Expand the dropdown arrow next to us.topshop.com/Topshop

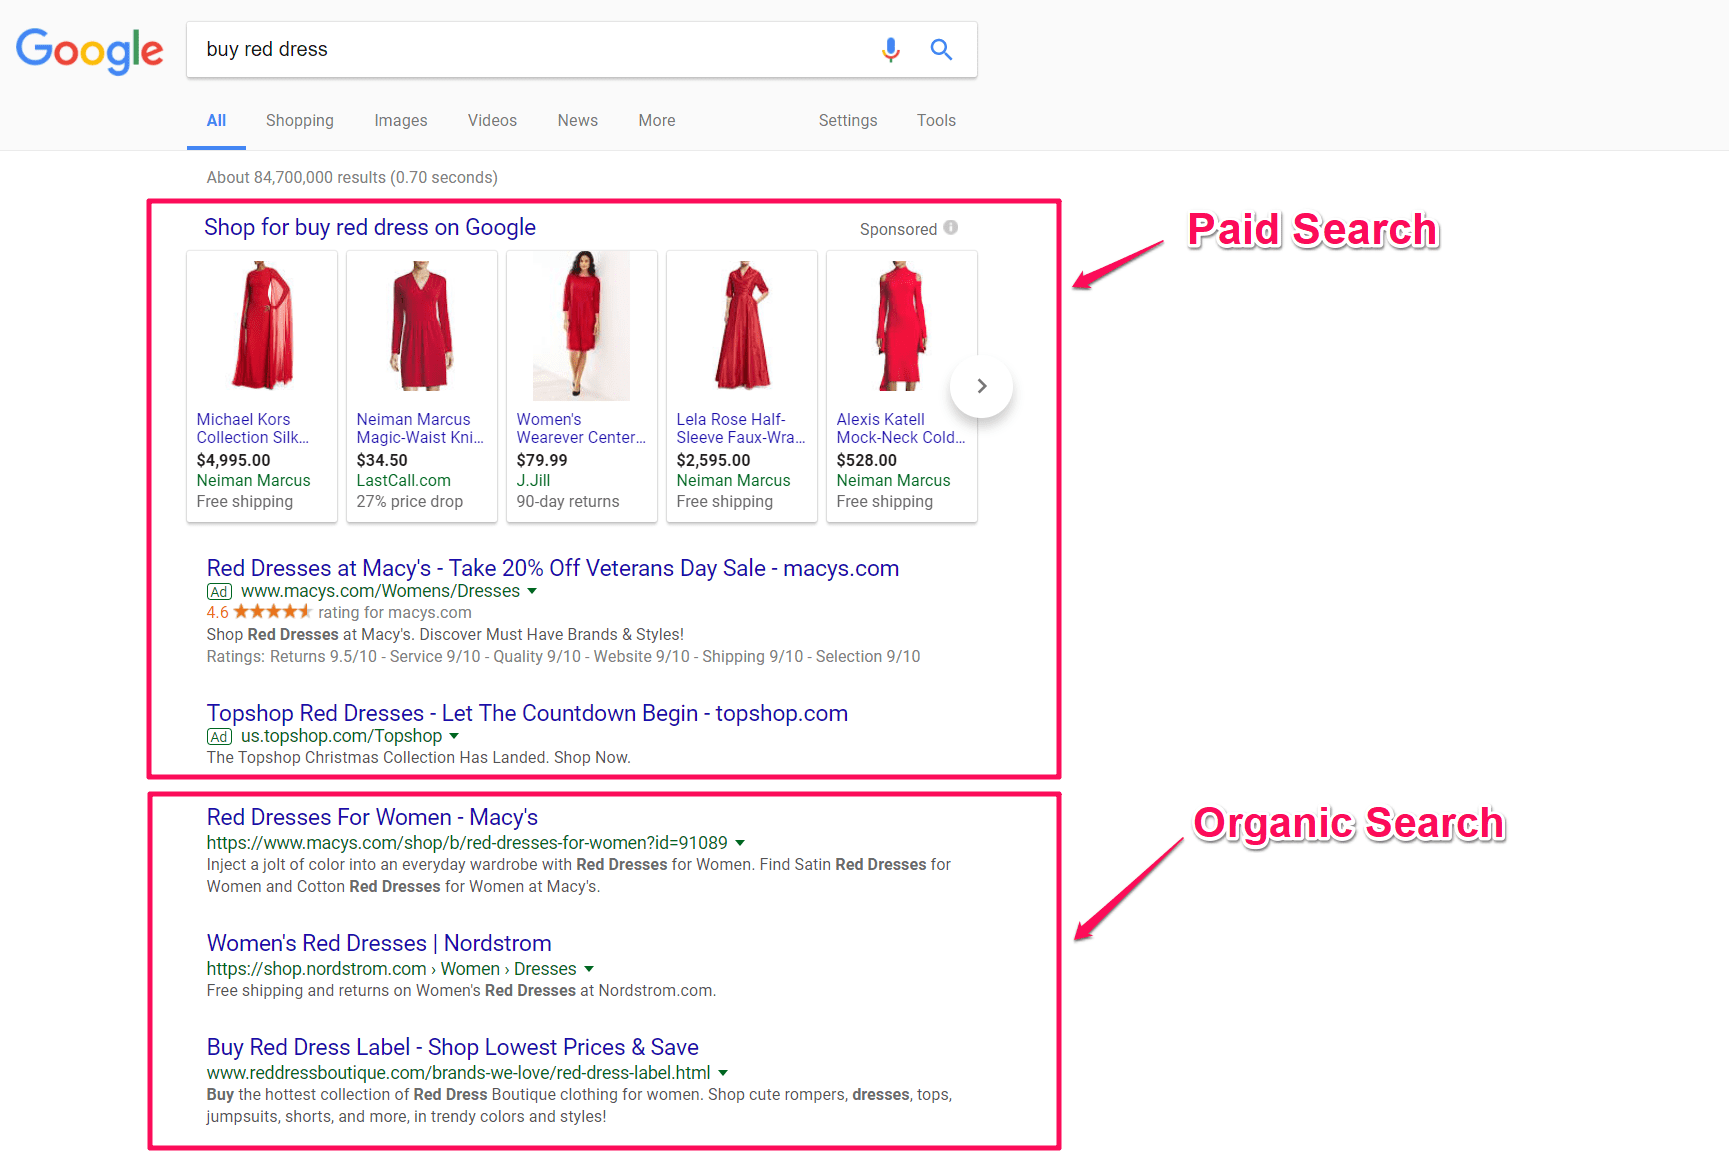454,736
